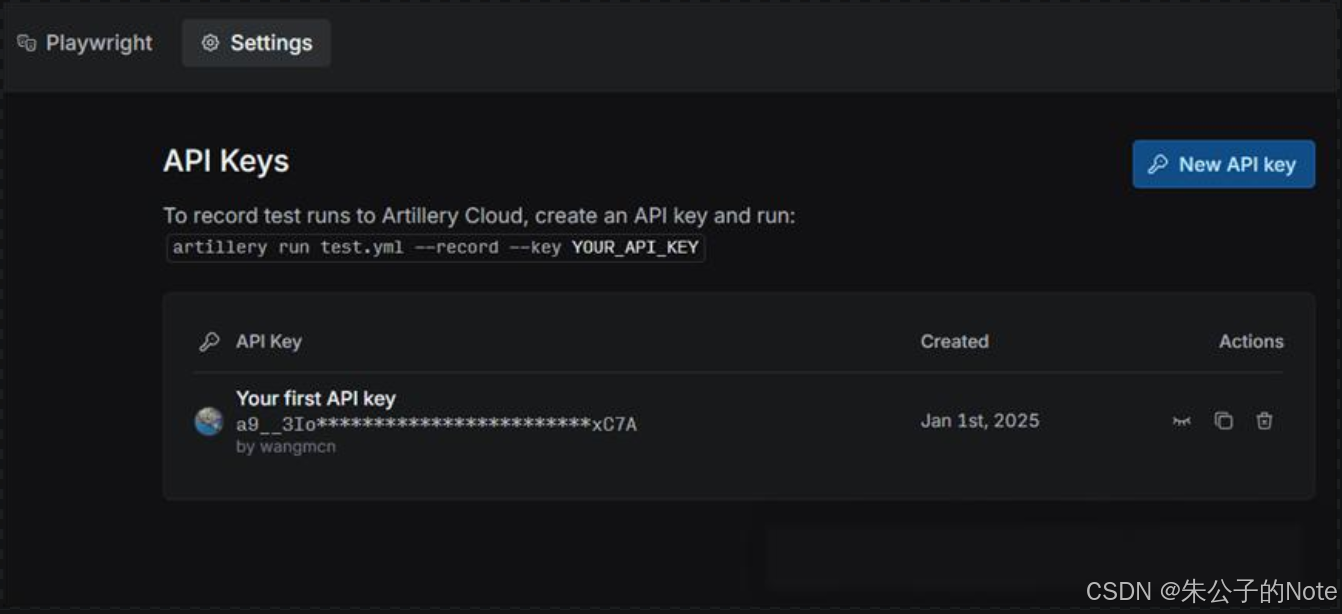Click the New API key button
This screenshot has width=1342, height=614.
point(1223,164)
